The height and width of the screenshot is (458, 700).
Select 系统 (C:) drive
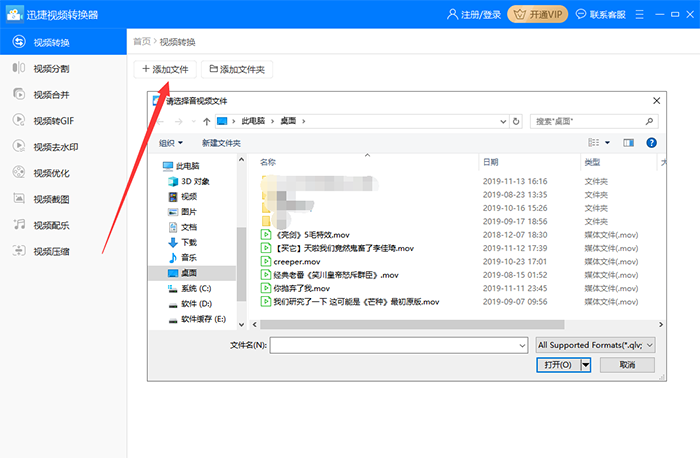point(189,288)
